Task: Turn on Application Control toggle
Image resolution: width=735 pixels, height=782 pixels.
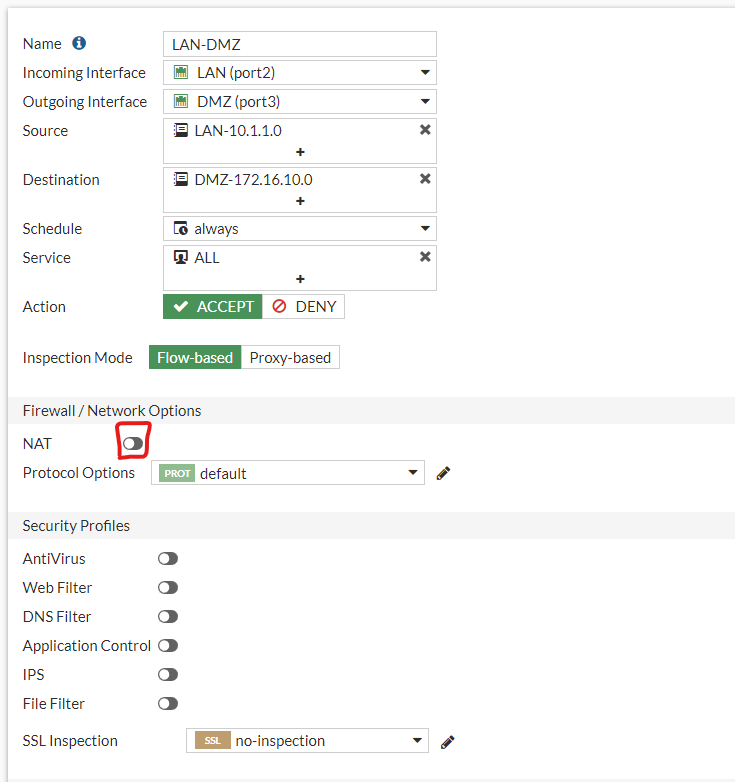Action: click(168, 645)
